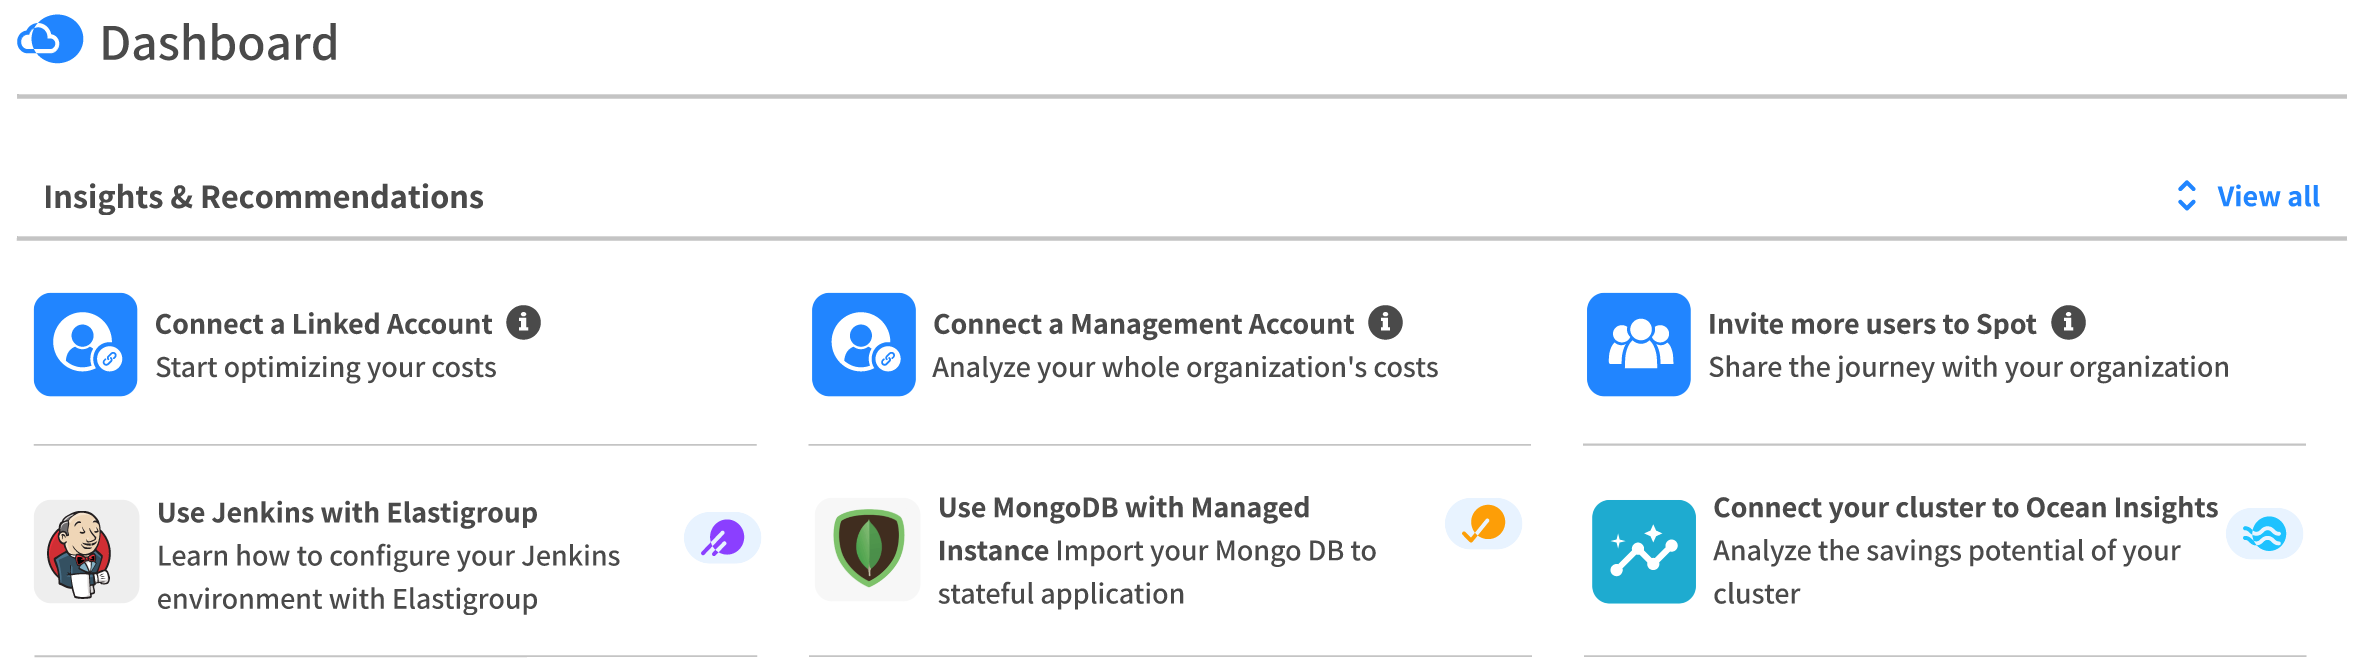Click the Connect a Linked Account title
The width and height of the screenshot is (2354, 664).
[x=323, y=324]
